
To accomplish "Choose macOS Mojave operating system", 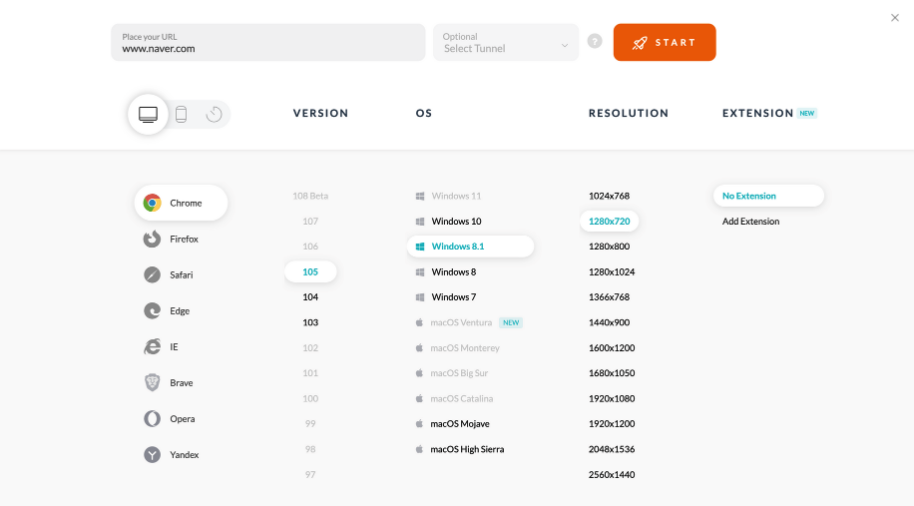I will (452, 424).
